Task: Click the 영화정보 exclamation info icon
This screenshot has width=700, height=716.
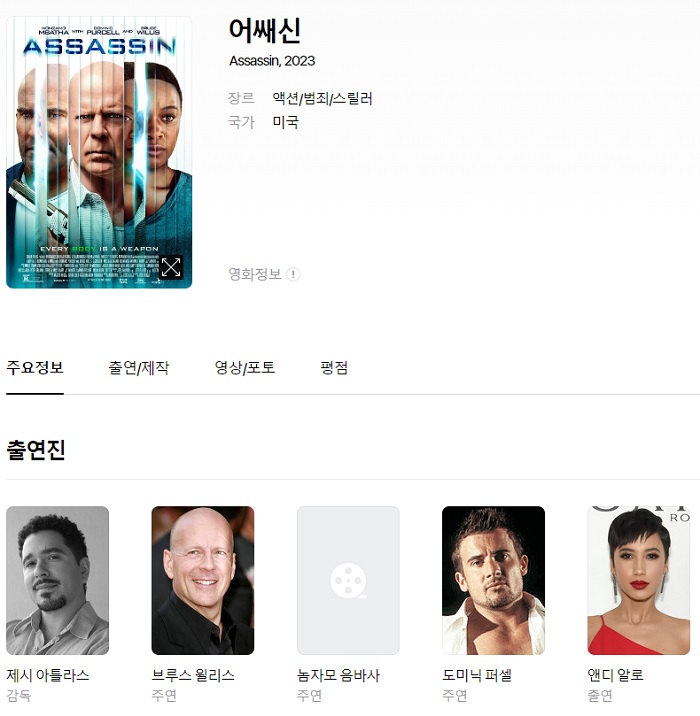Action: [x=293, y=274]
